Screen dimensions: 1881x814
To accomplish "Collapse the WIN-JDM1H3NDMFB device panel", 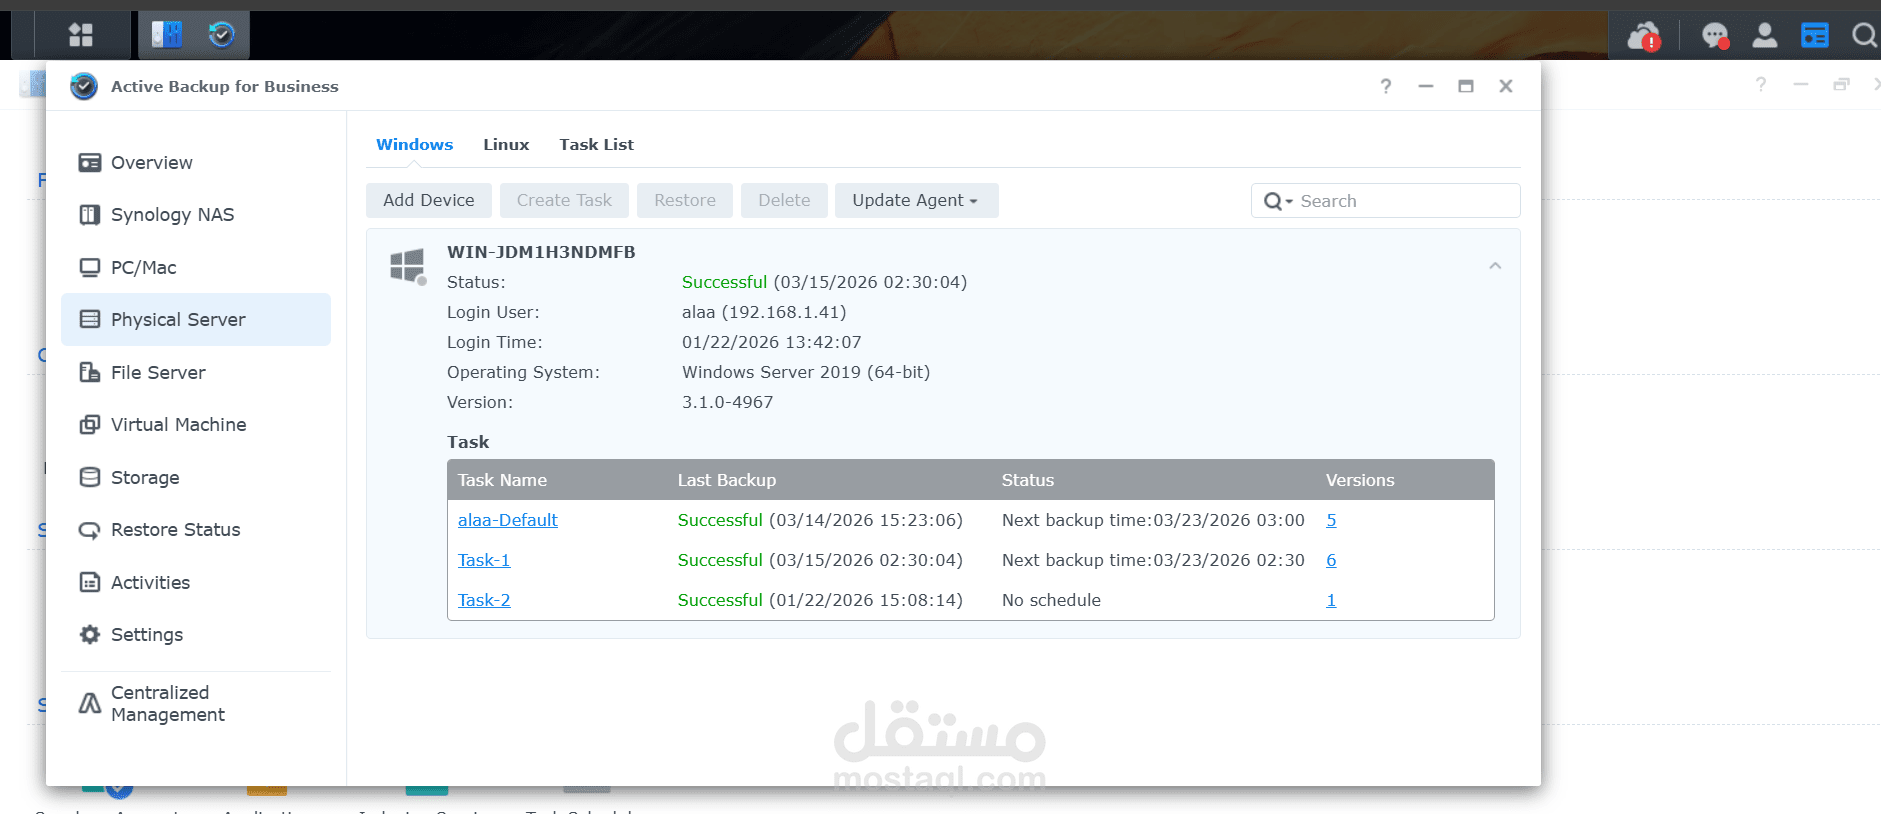I will coord(1495,266).
